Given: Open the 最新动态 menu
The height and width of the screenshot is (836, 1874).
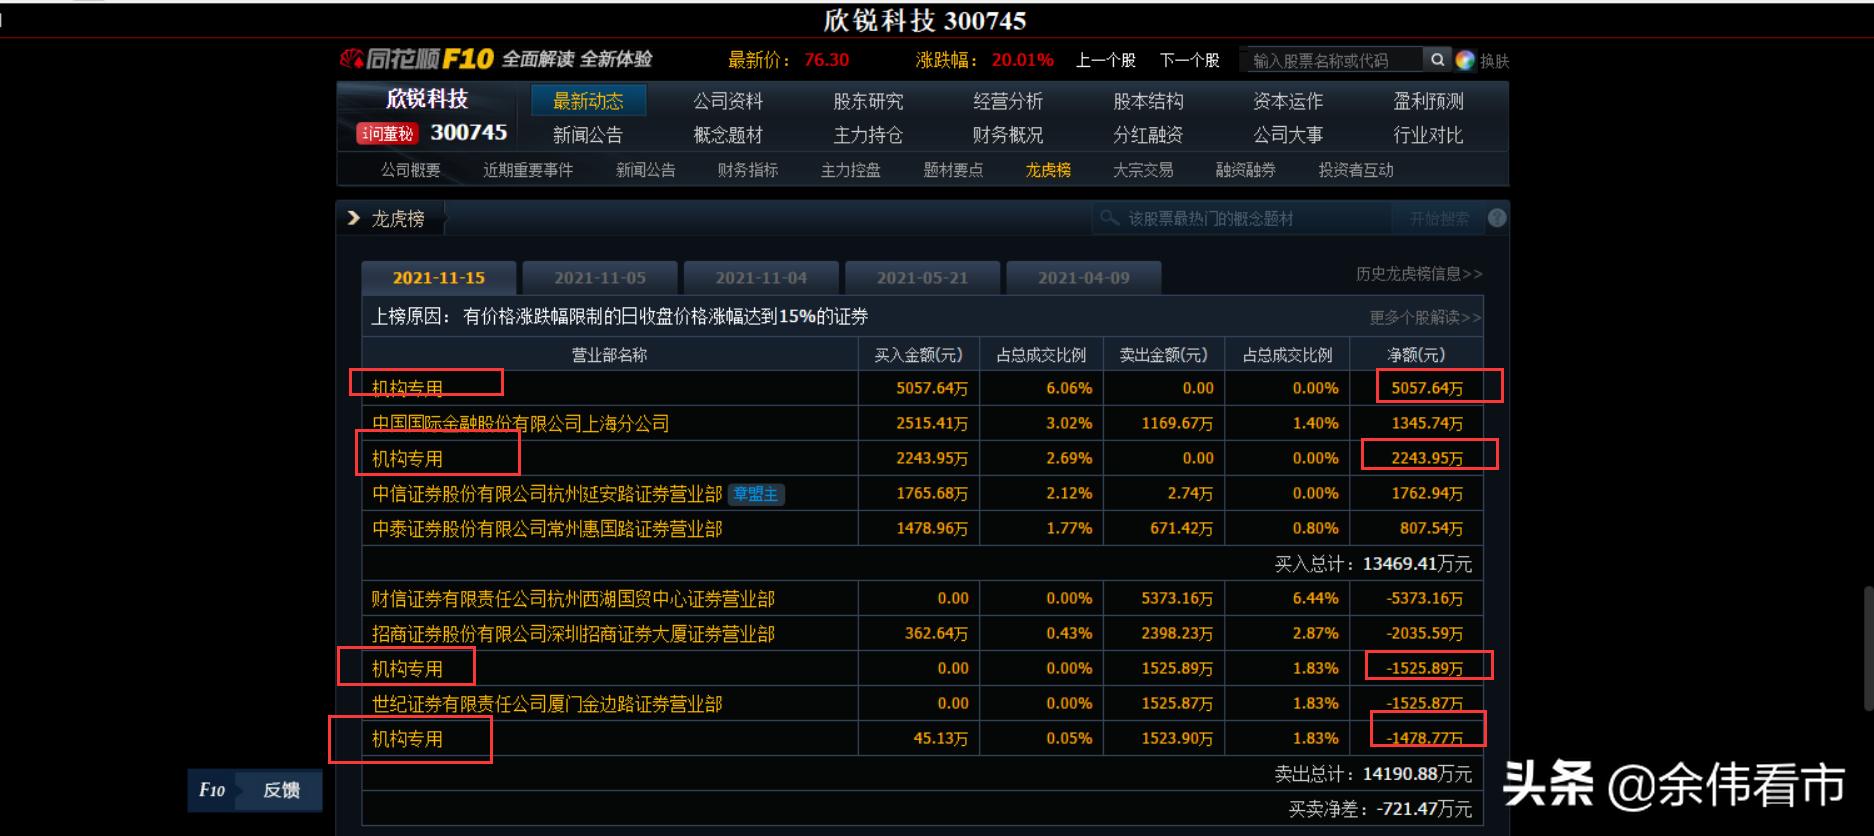Looking at the screenshot, I should click(x=588, y=101).
